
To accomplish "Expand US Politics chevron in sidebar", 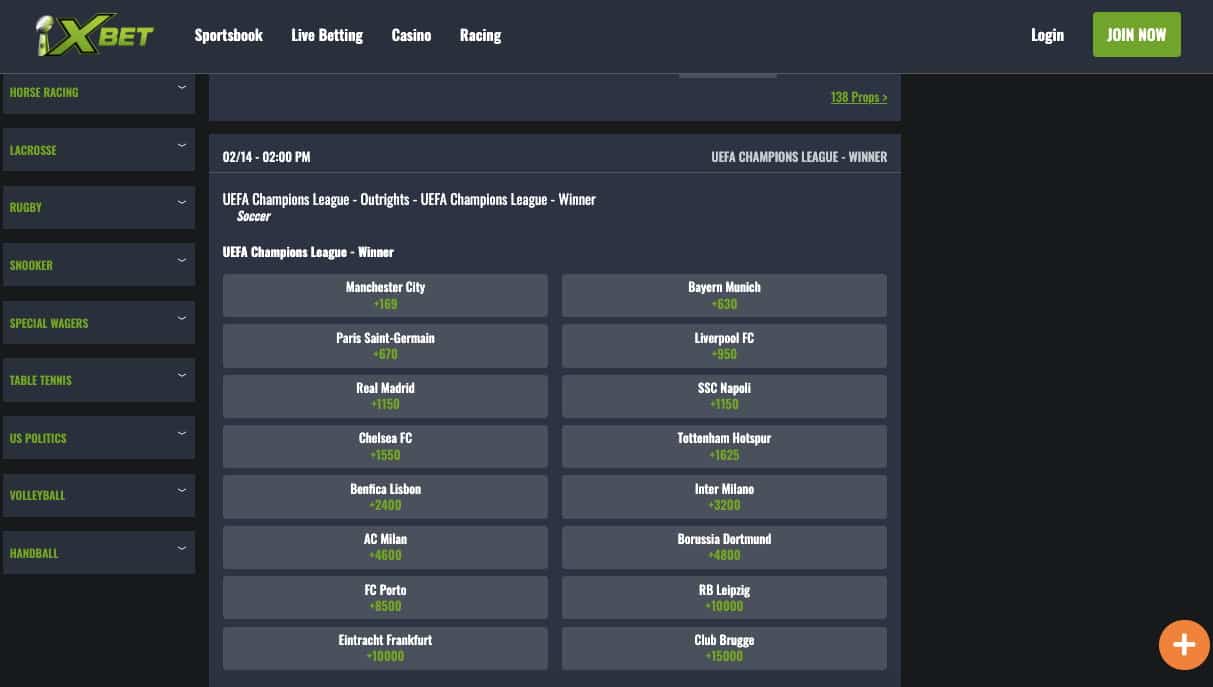I will click(182, 434).
